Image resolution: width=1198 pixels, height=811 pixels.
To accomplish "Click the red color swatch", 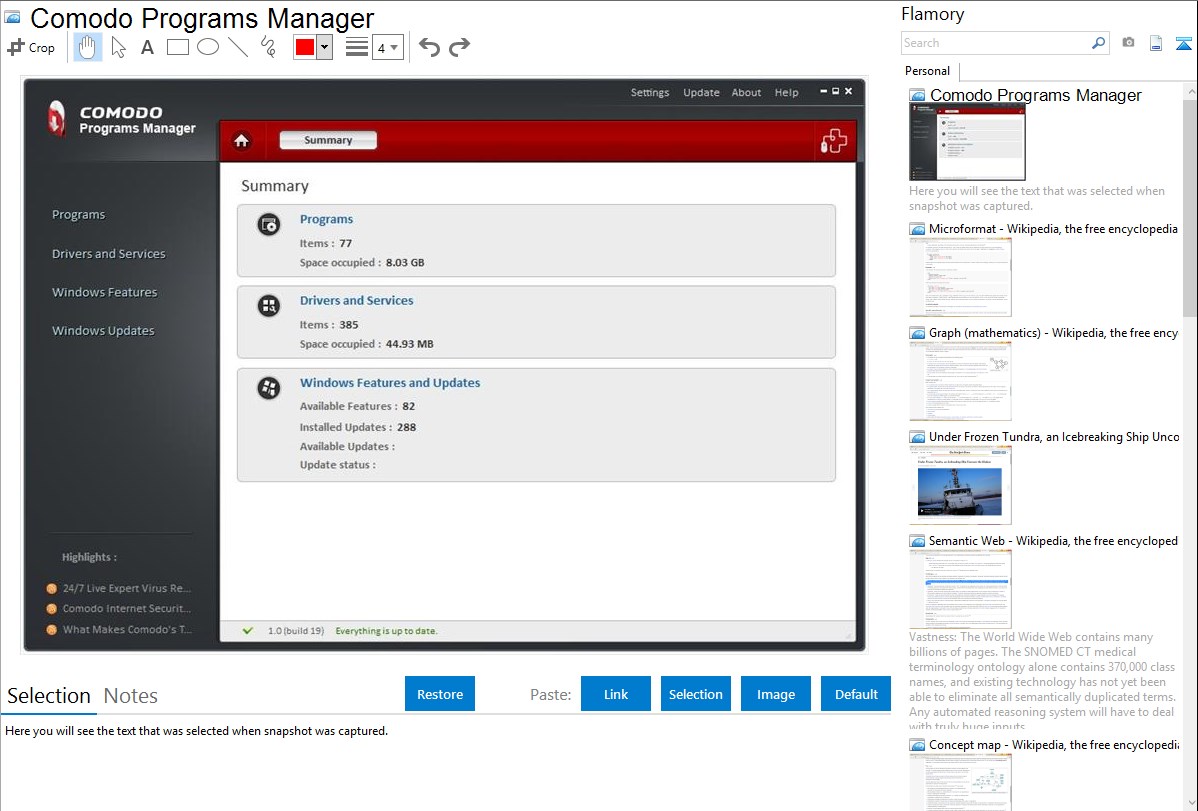I will click(305, 47).
